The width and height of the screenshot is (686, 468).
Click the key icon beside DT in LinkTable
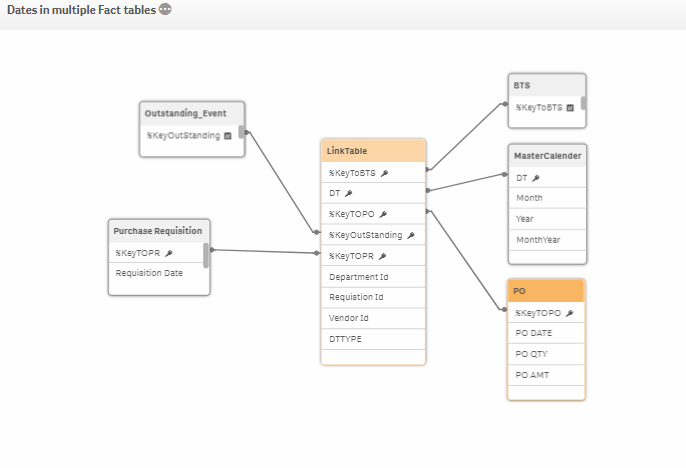point(349,194)
